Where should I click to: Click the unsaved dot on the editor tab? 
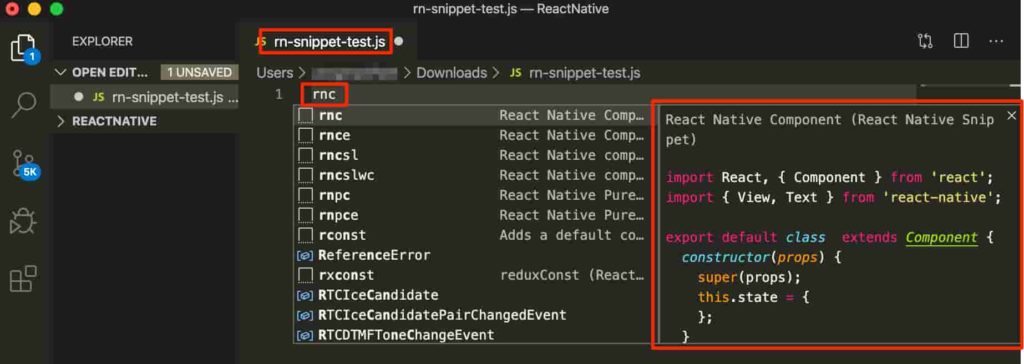coord(398,42)
